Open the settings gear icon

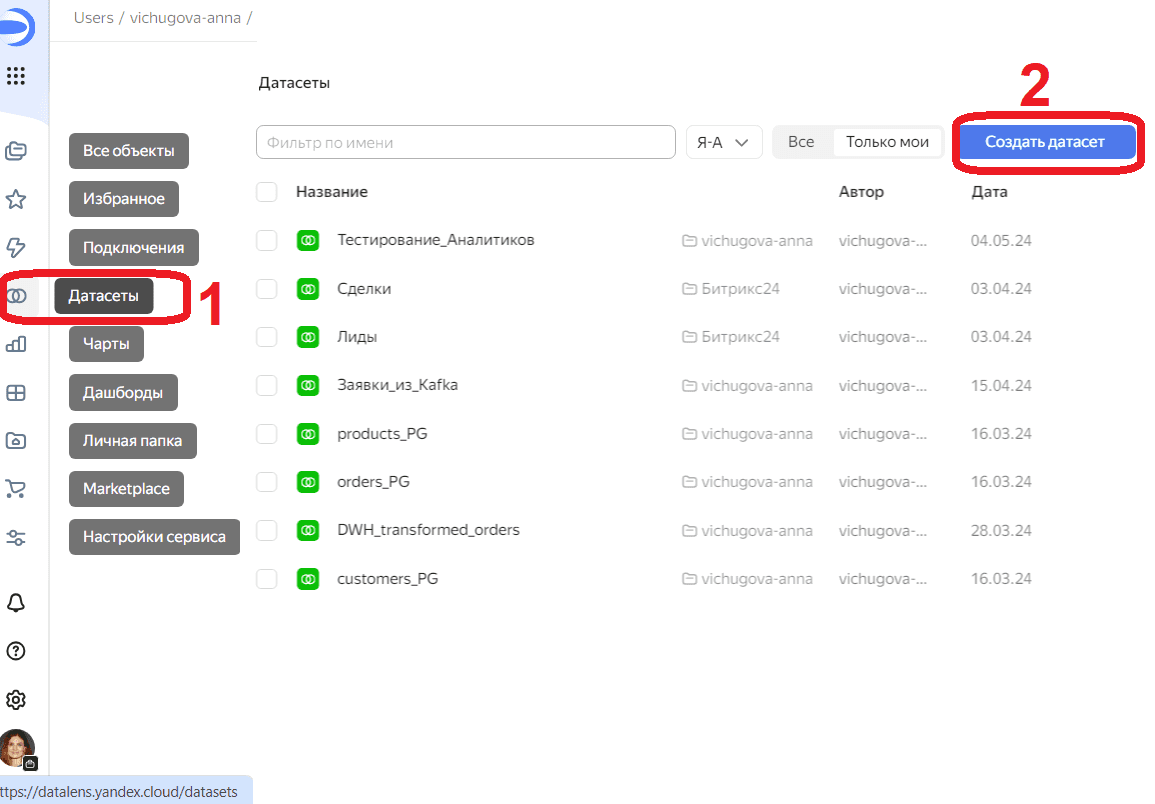15,699
